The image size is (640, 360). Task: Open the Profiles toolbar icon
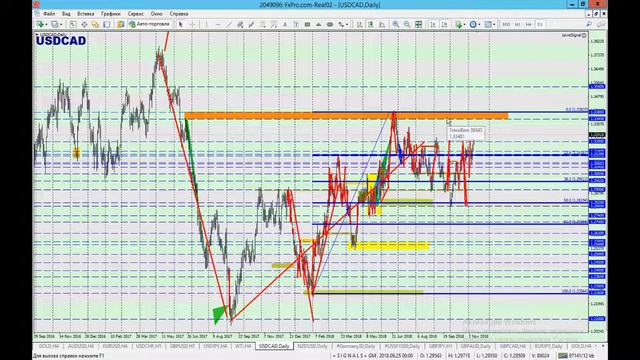click(54, 24)
